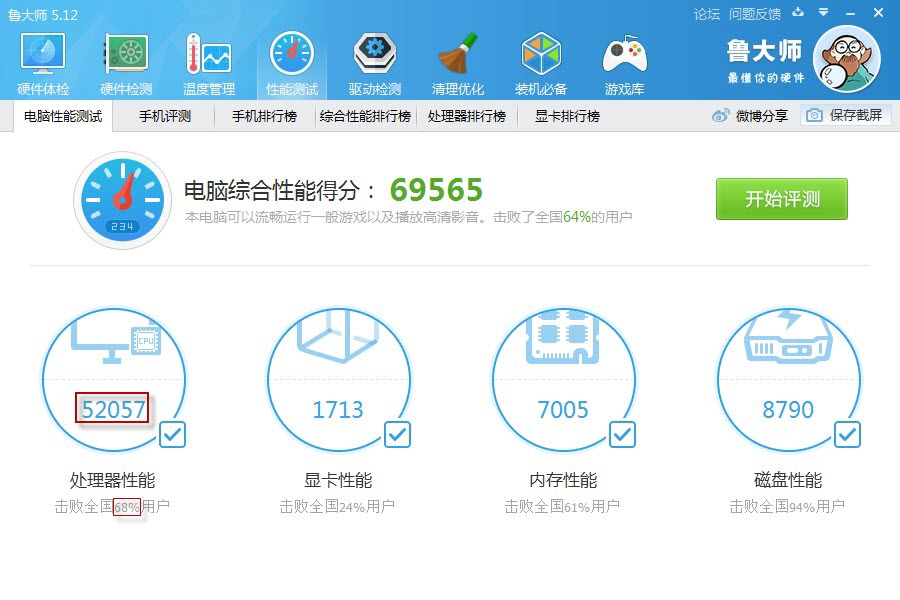The image size is (900, 600).
Task: Open 问题反馈 feedback link
Action: pos(755,14)
